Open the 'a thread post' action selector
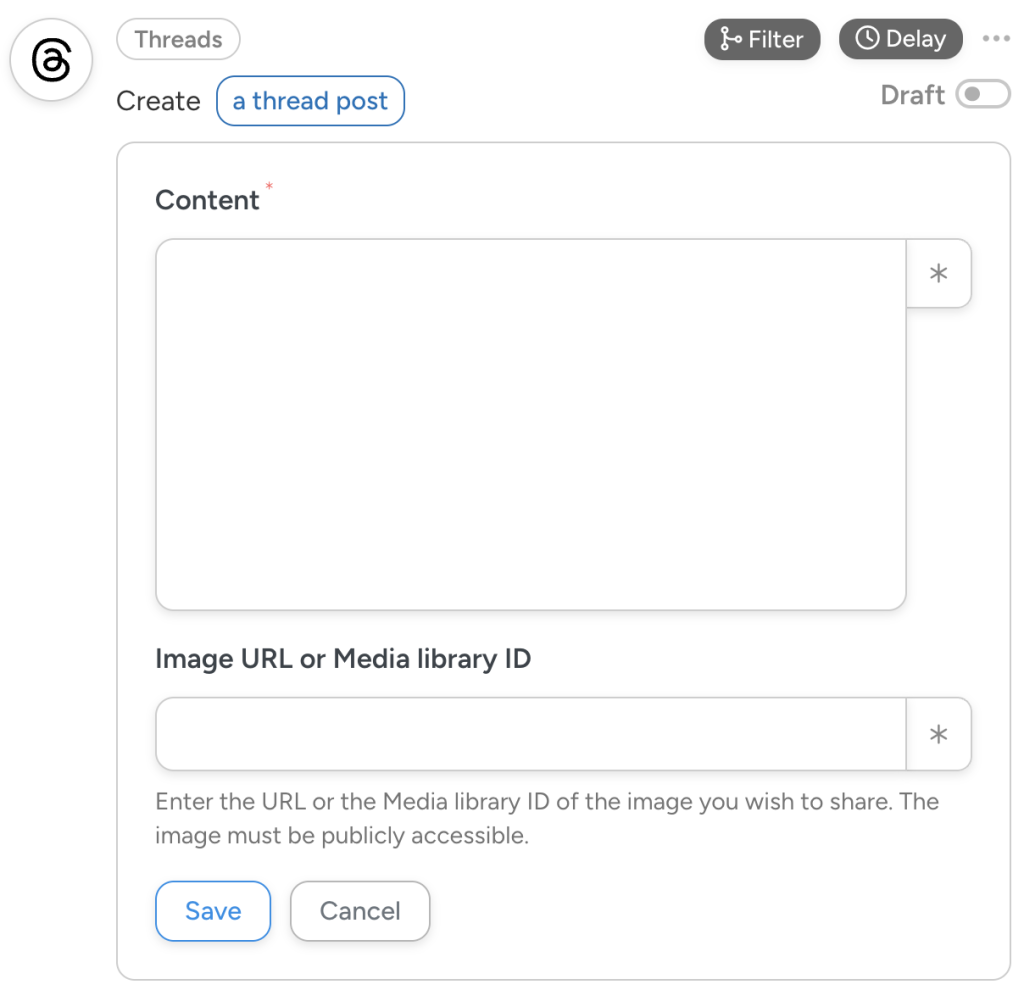The height and width of the screenshot is (990, 1024). 310,100
